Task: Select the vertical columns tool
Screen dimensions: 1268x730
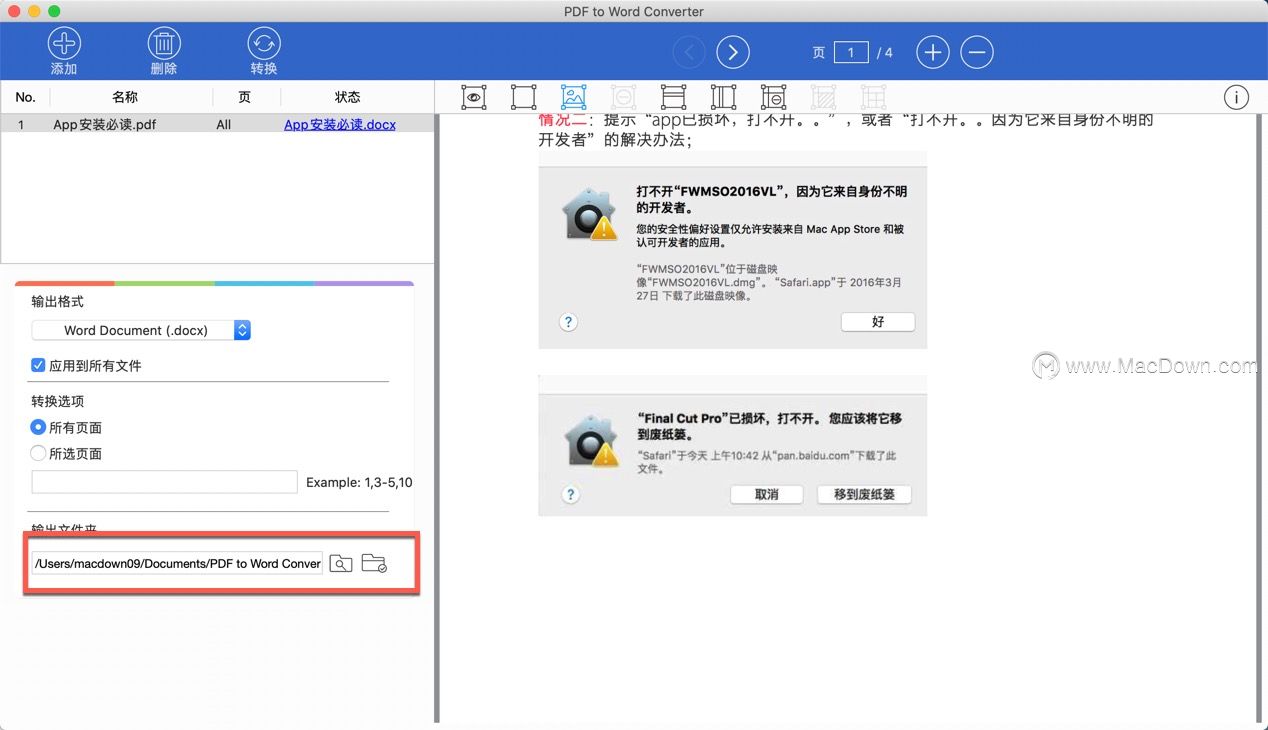Action: click(723, 97)
